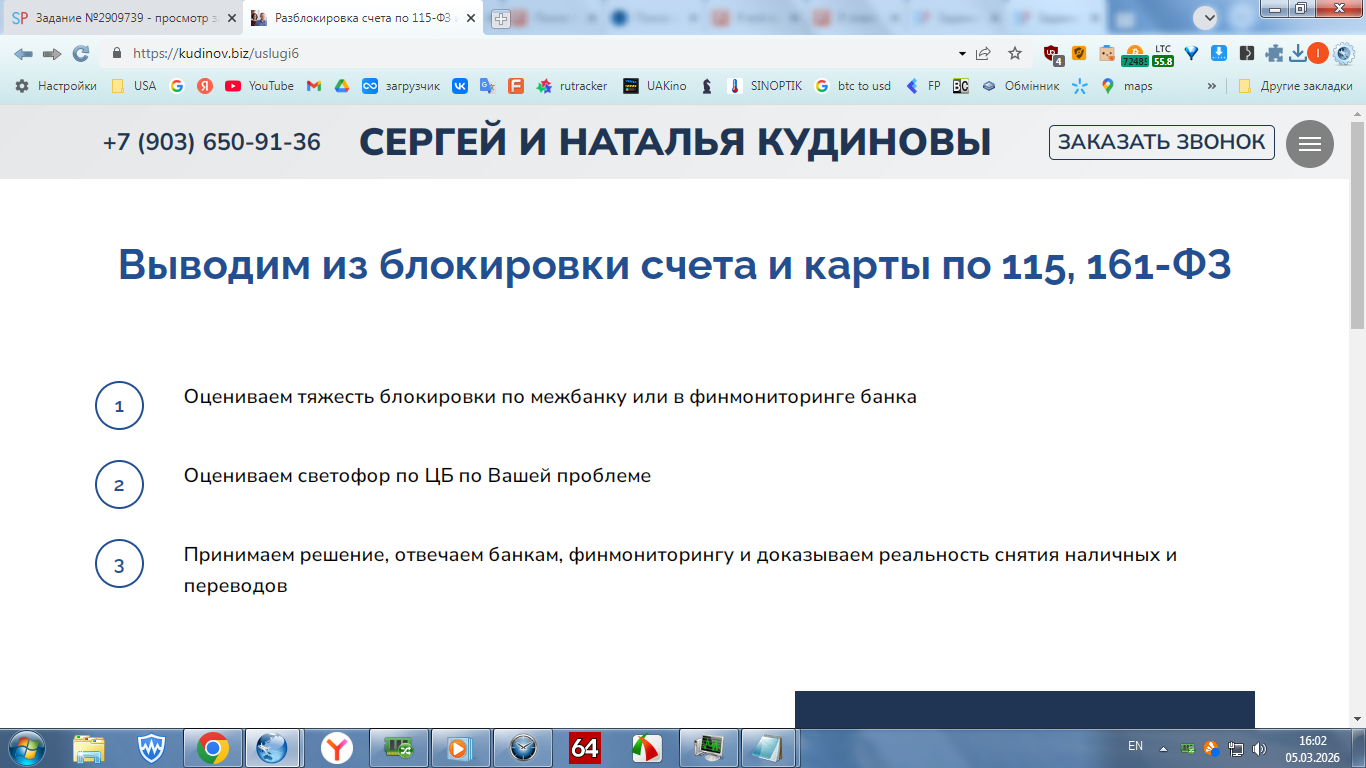Open Windows Explorer from the taskbar

[89, 747]
